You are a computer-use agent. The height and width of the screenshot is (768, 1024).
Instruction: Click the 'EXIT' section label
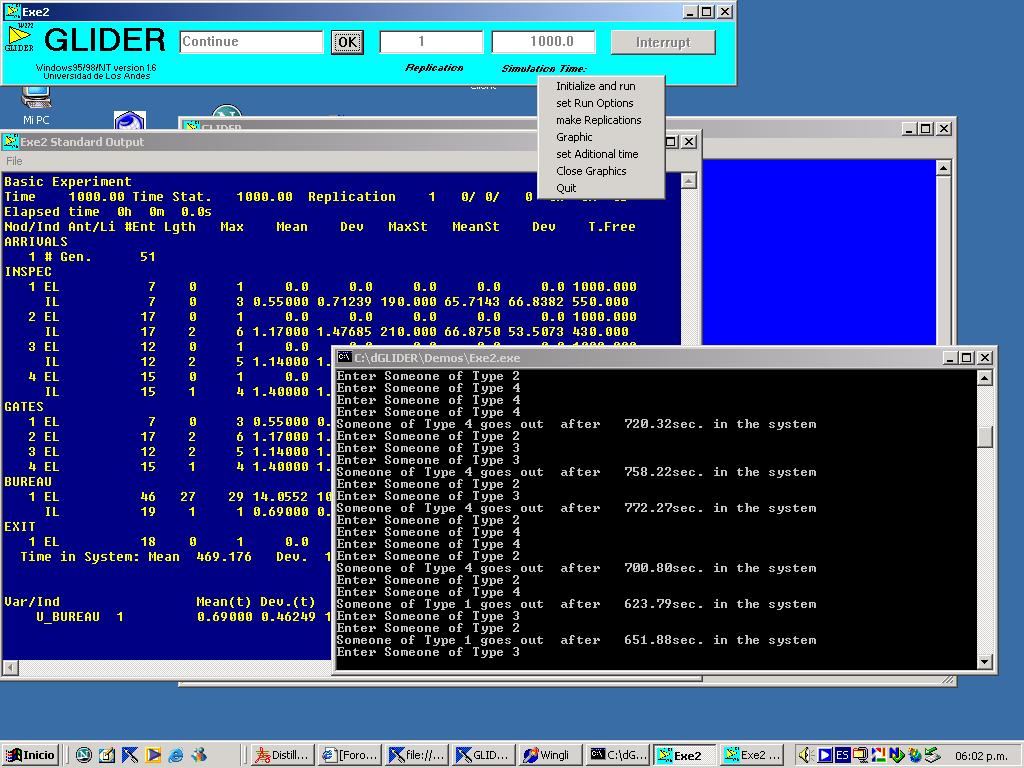click(x=20, y=527)
